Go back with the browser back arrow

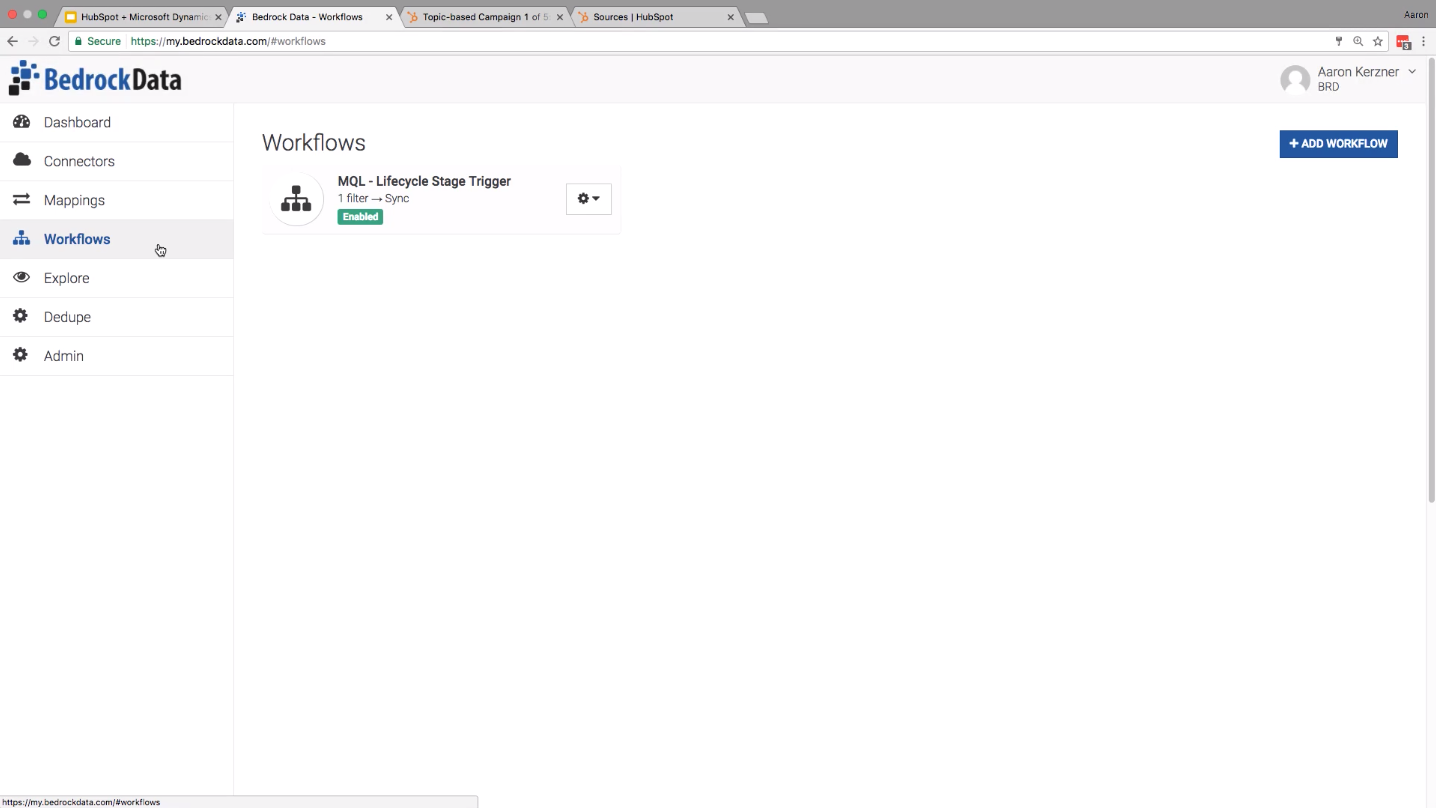tap(12, 41)
